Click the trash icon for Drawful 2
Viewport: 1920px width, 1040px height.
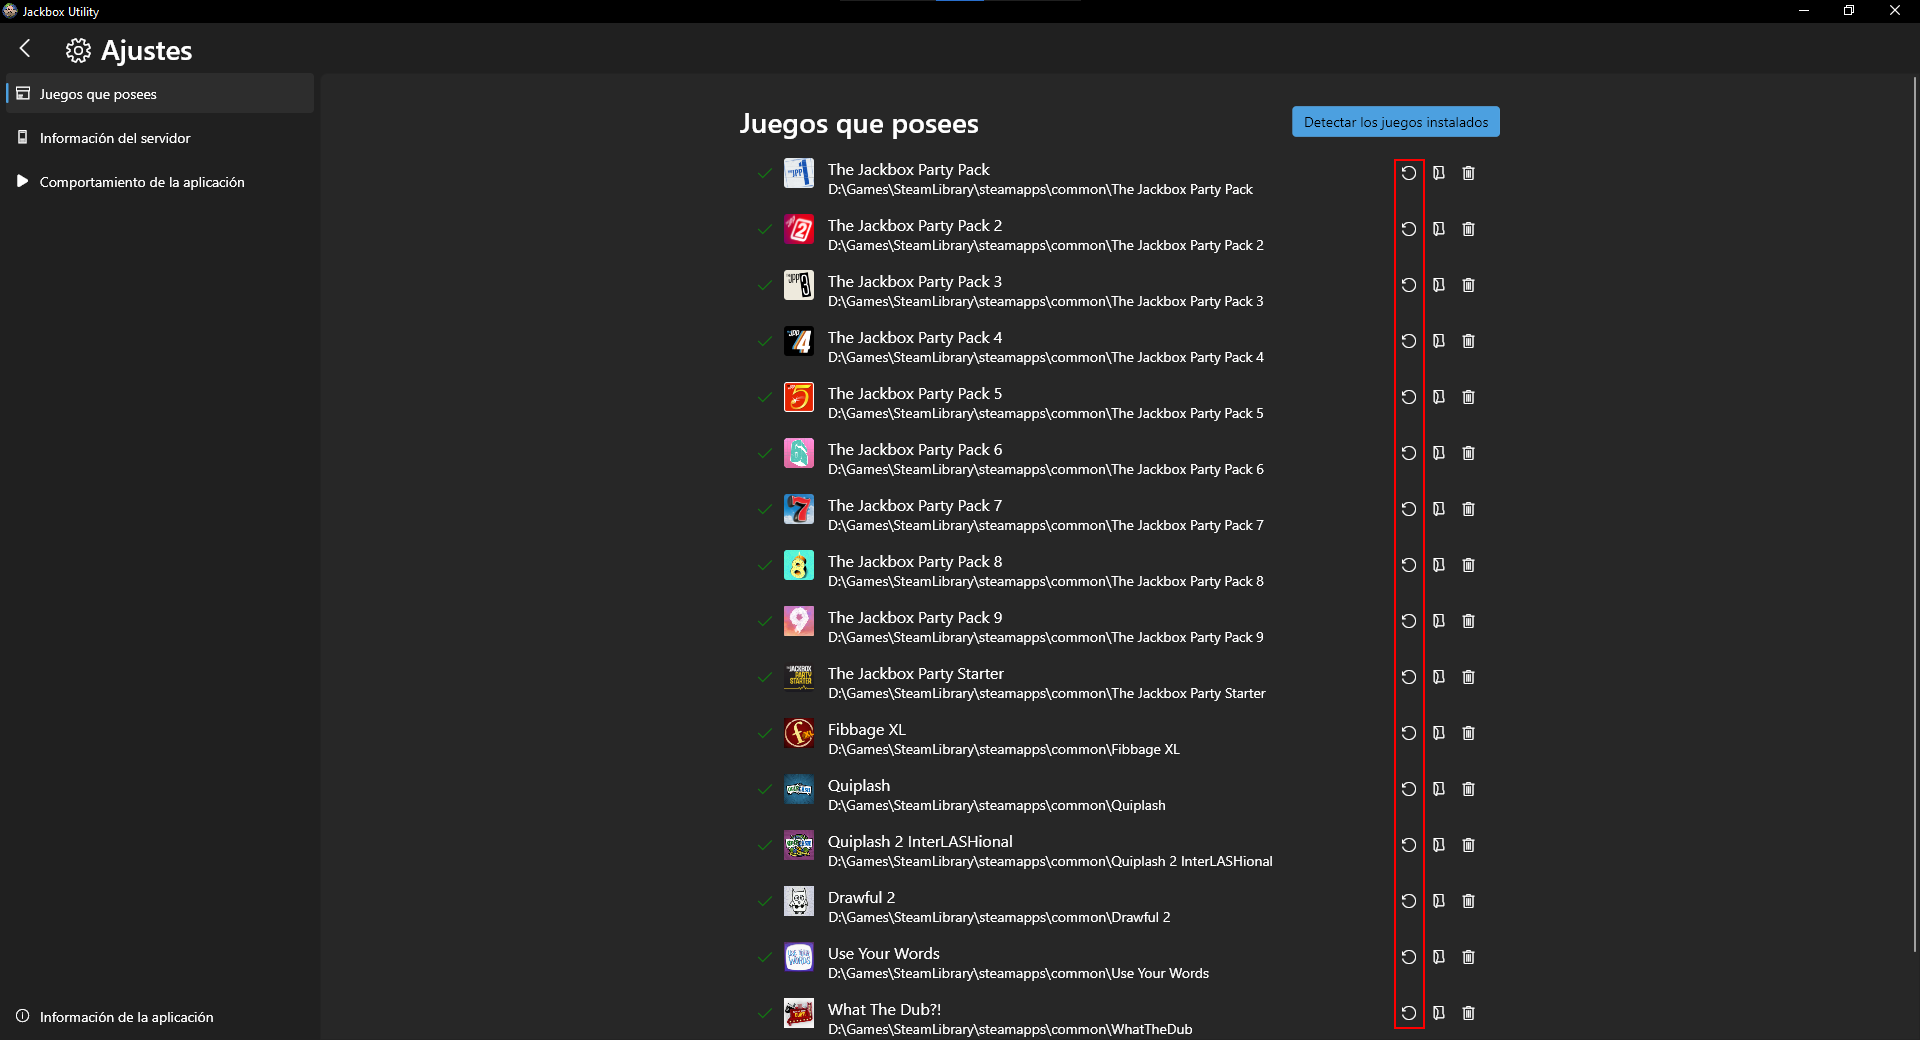click(1468, 901)
